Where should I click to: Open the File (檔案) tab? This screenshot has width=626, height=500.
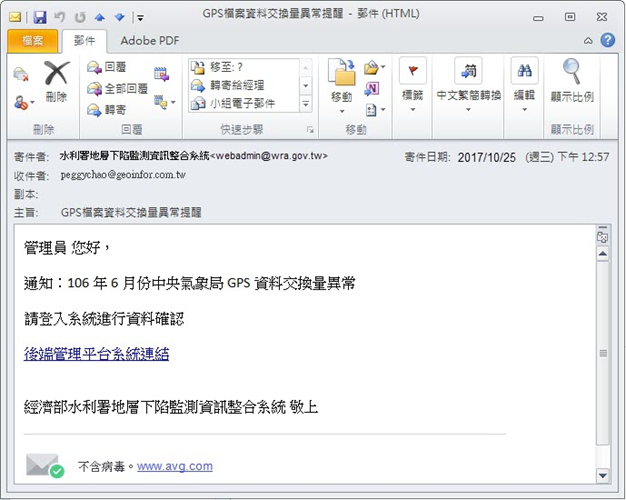(31, 41)
